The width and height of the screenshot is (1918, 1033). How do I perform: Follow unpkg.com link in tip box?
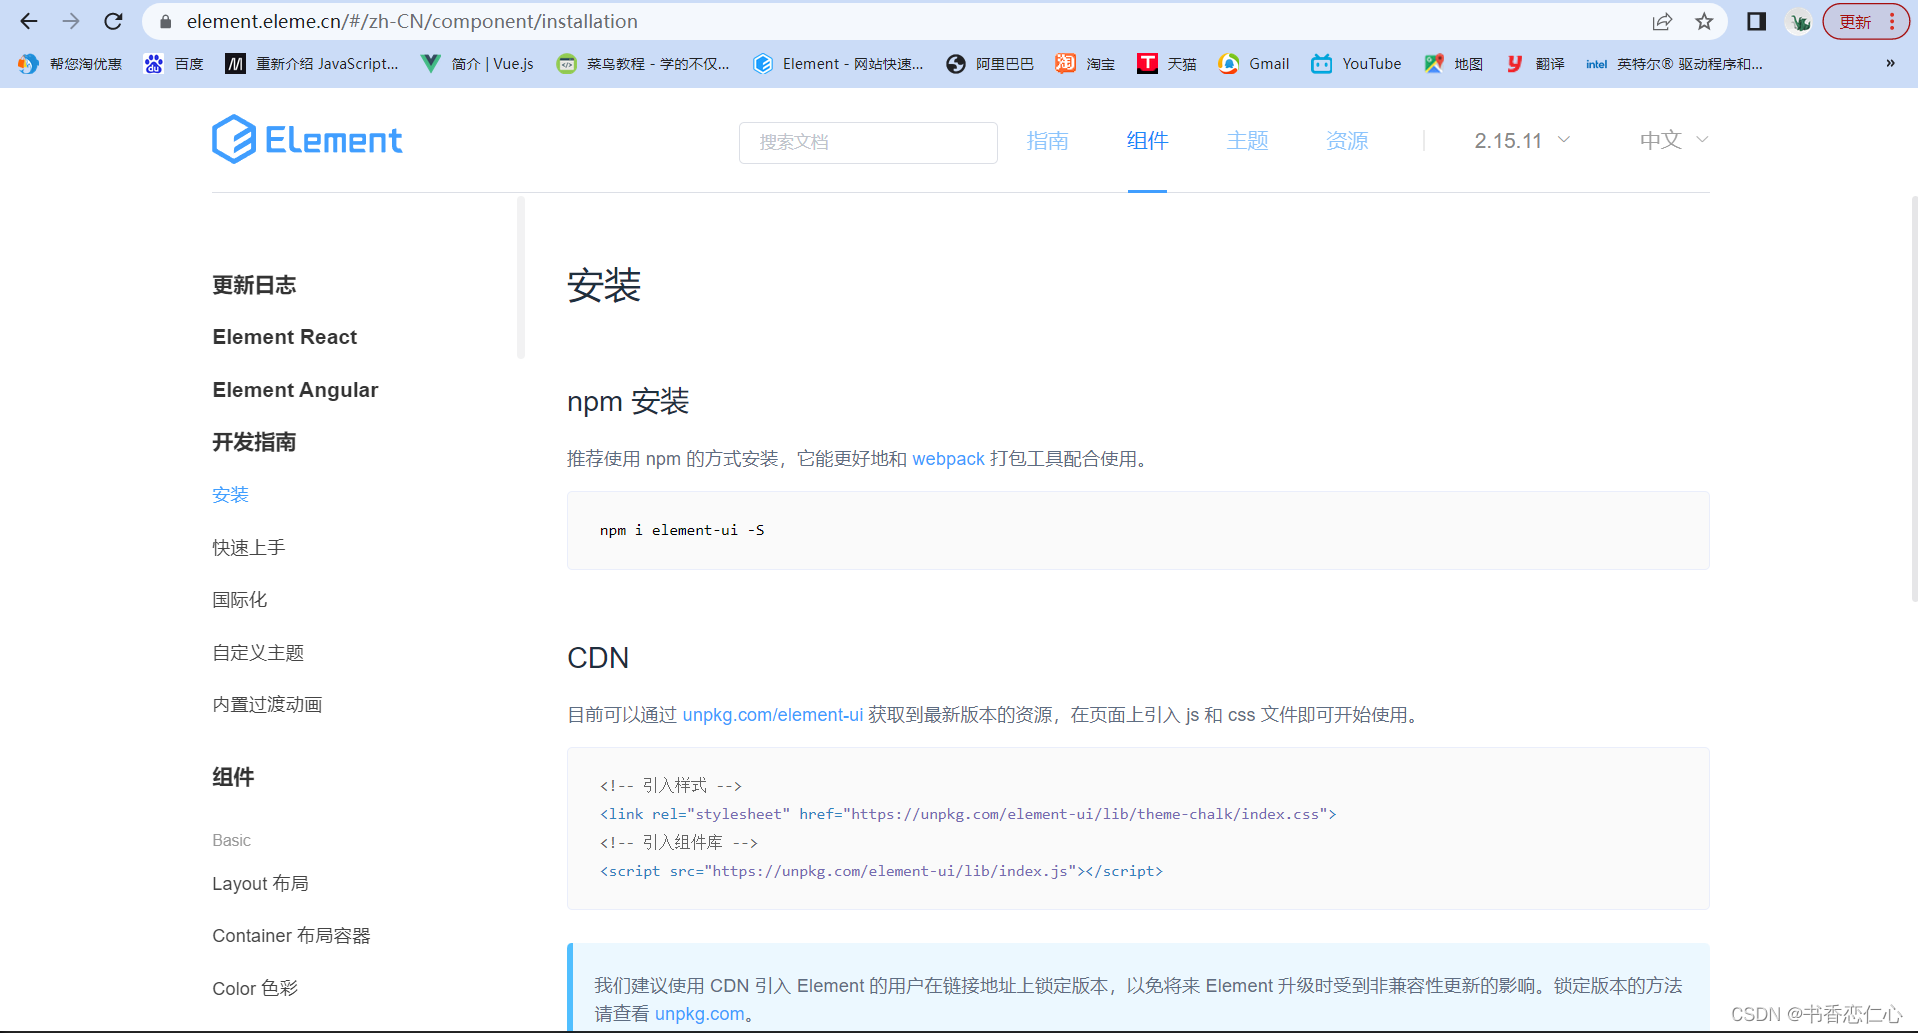pos(699,1014)
